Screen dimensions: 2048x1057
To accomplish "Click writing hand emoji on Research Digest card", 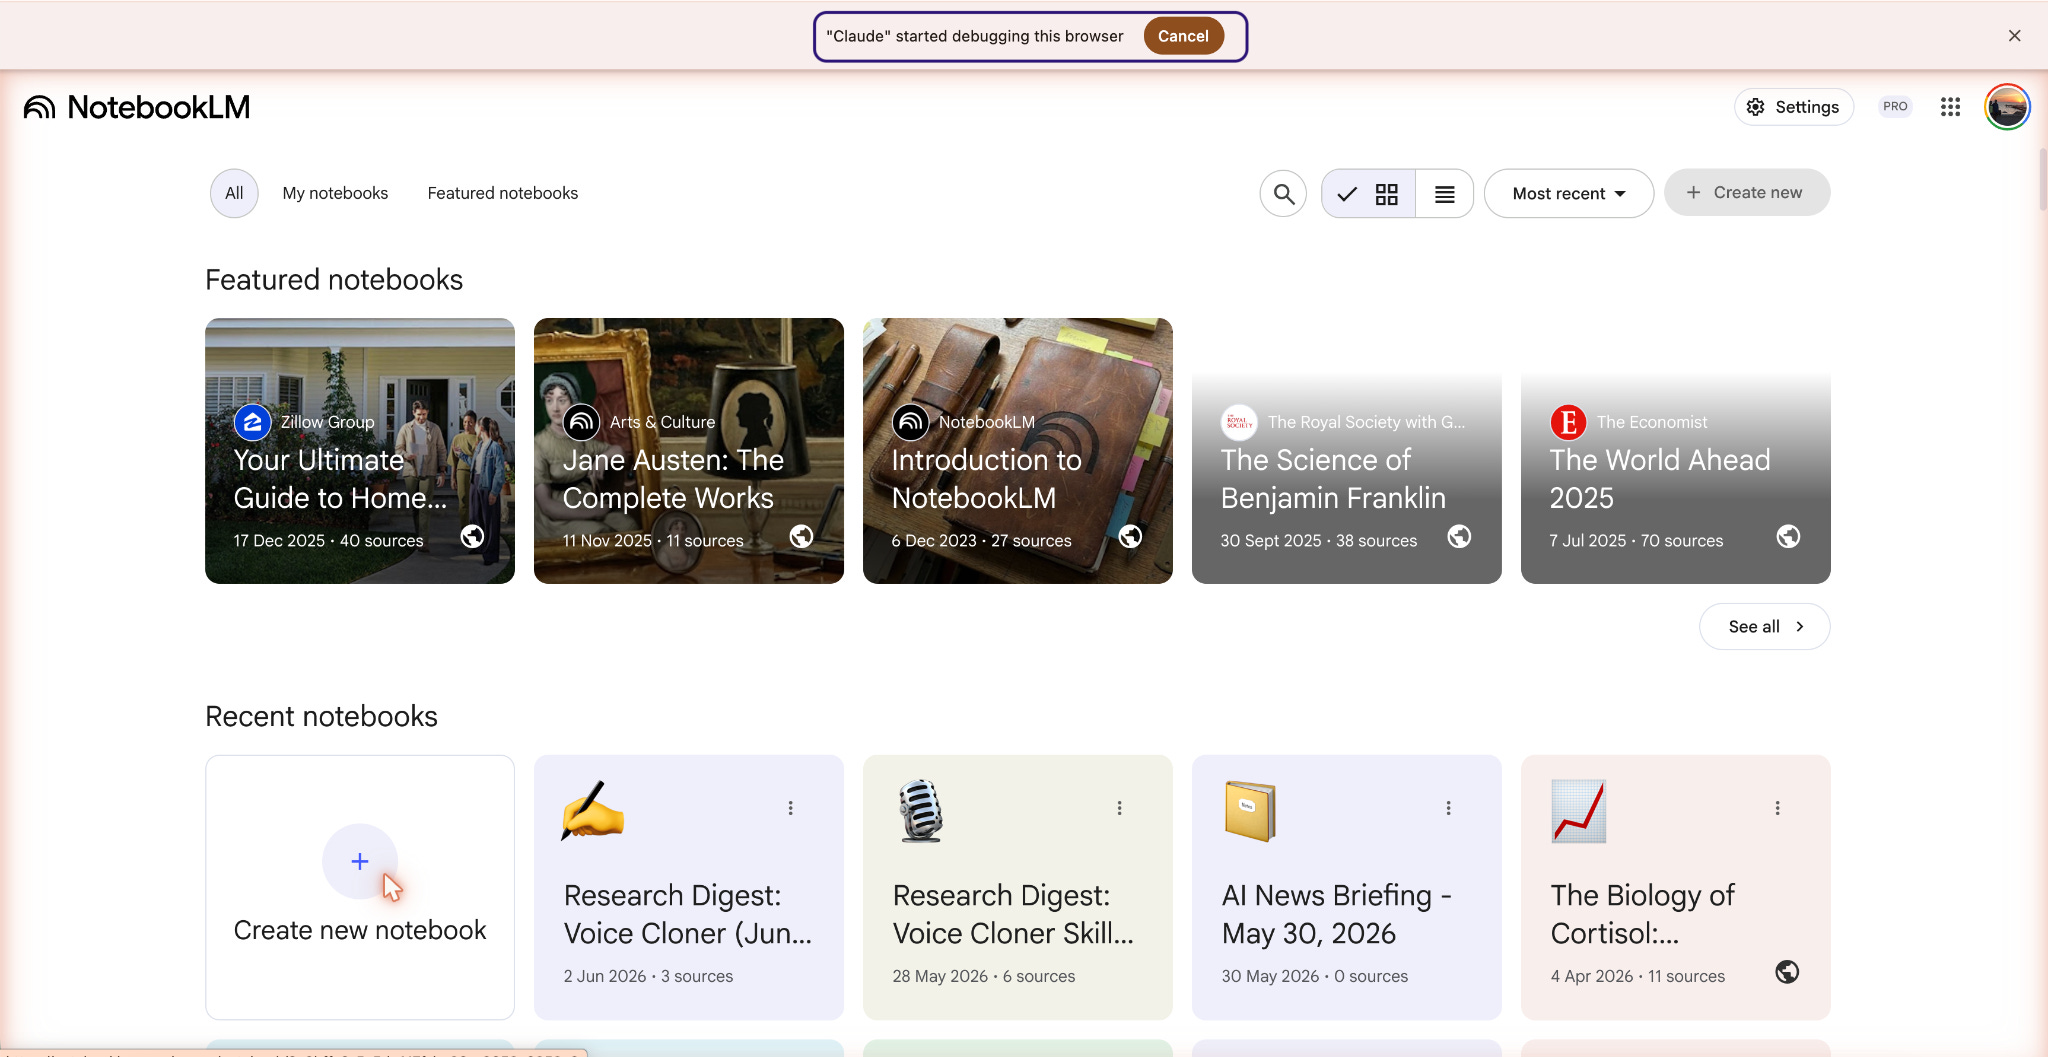I will click(592, 811).
